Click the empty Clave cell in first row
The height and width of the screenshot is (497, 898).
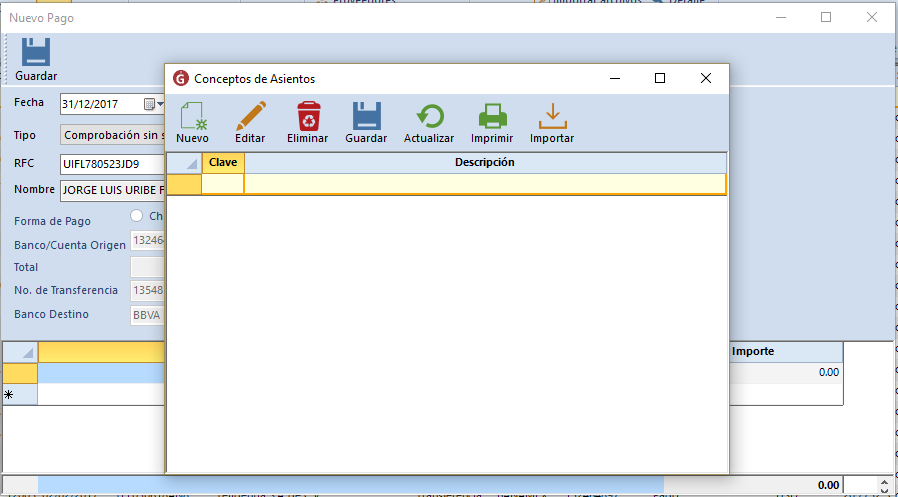pyautogui.click(x=223, y=183)
